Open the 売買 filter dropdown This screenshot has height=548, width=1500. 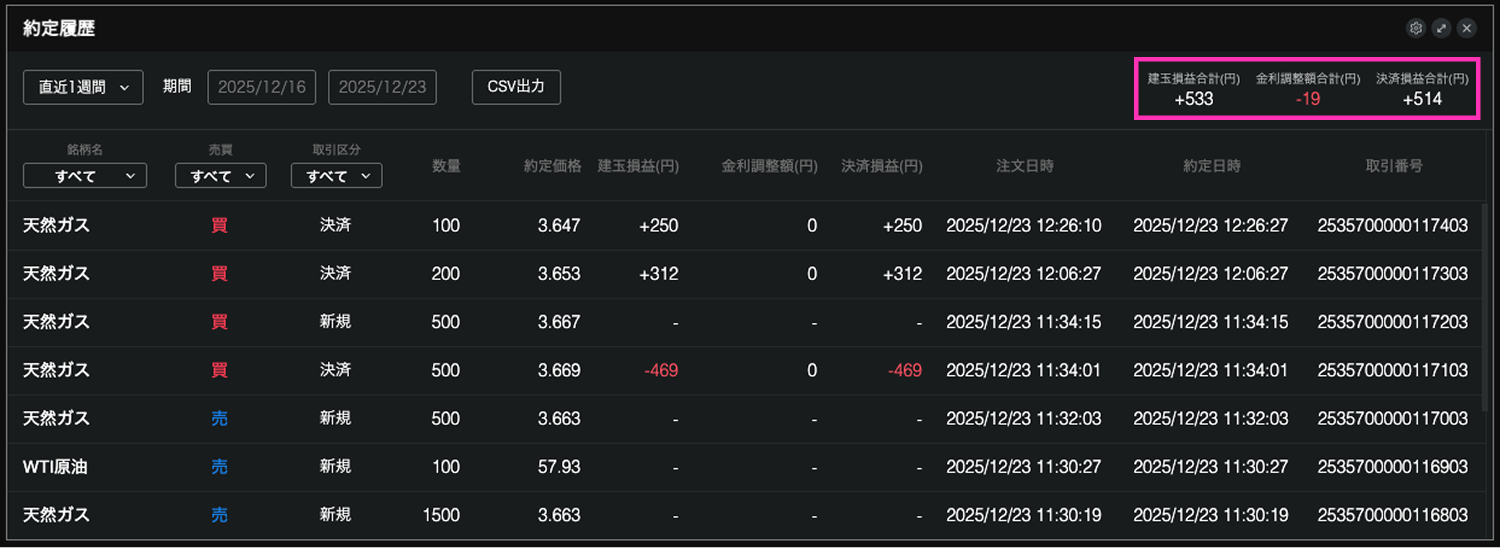(220, 176)
